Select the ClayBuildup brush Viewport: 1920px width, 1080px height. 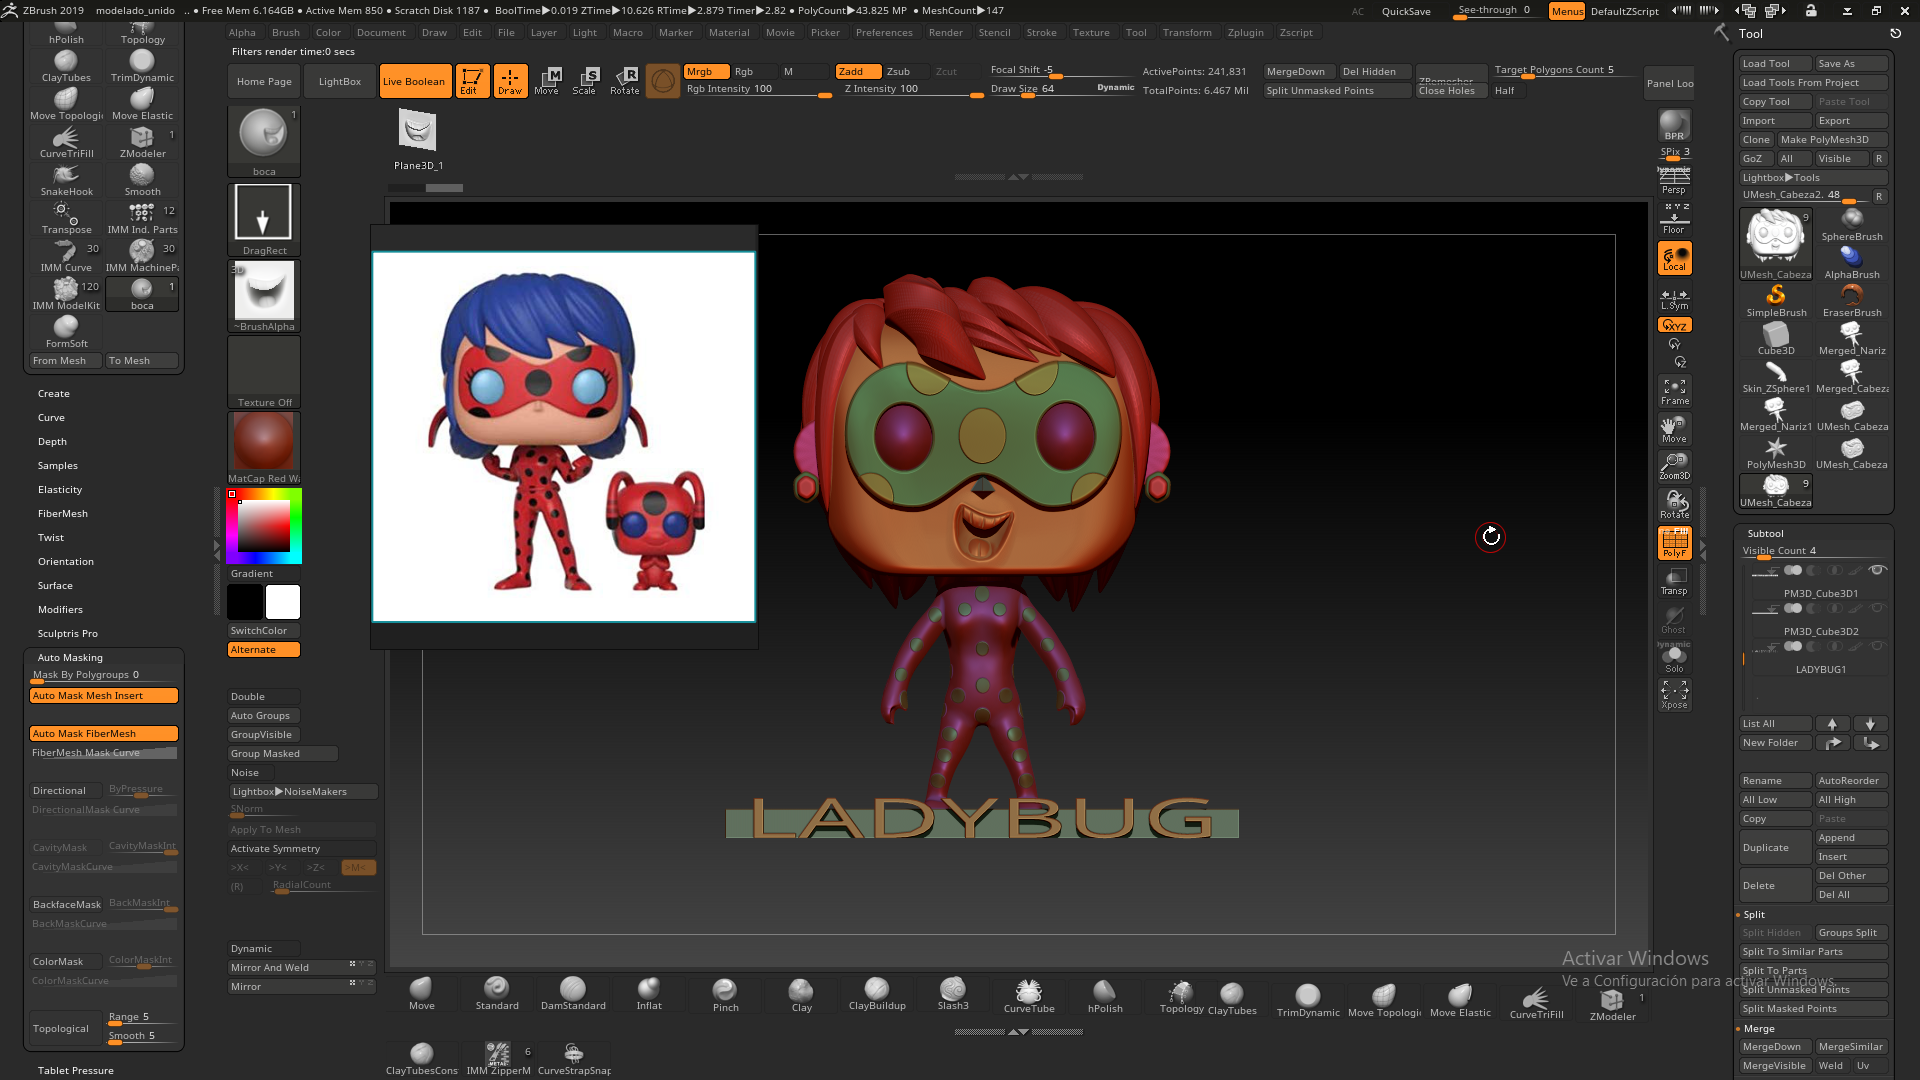pyautogui.click(x=877, y=990)
